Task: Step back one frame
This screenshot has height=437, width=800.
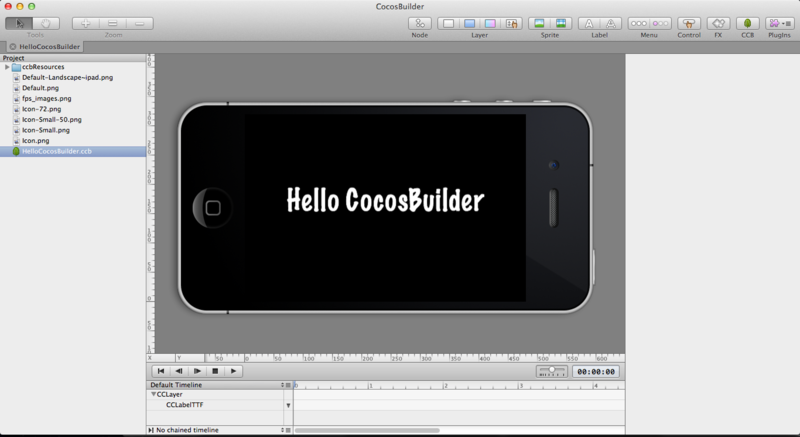Action: [x=179, y=371]
